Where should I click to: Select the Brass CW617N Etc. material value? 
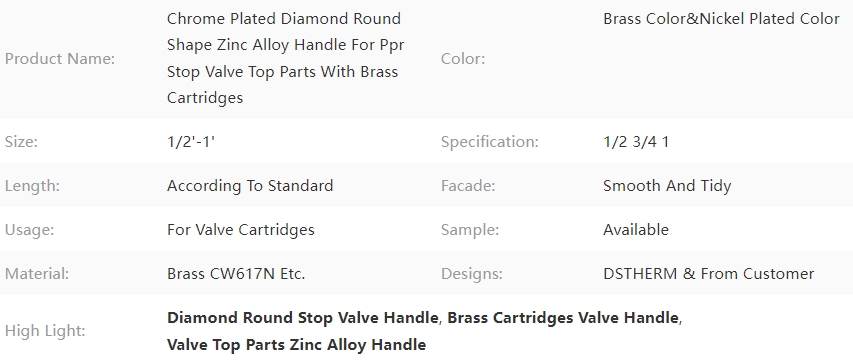(x=236, y=274)
